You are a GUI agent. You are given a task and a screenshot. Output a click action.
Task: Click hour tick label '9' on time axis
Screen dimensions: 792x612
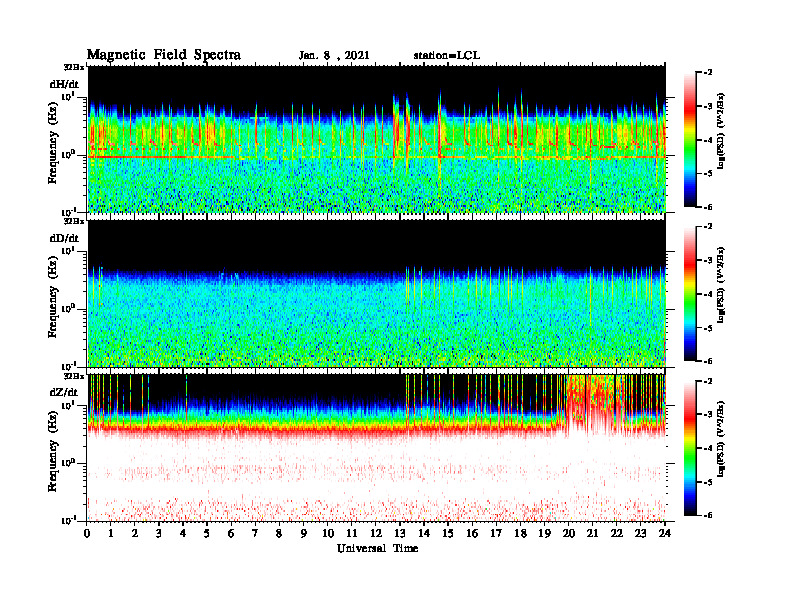pyautogui.click(x=304, y=534)
